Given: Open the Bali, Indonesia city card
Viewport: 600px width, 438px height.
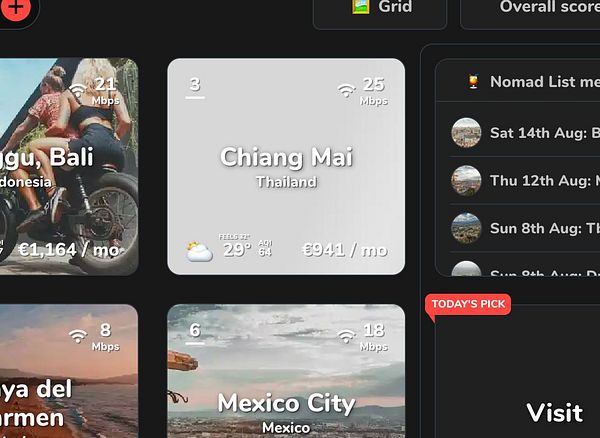Looking at the screenshot, I should (x=69, y=166).
